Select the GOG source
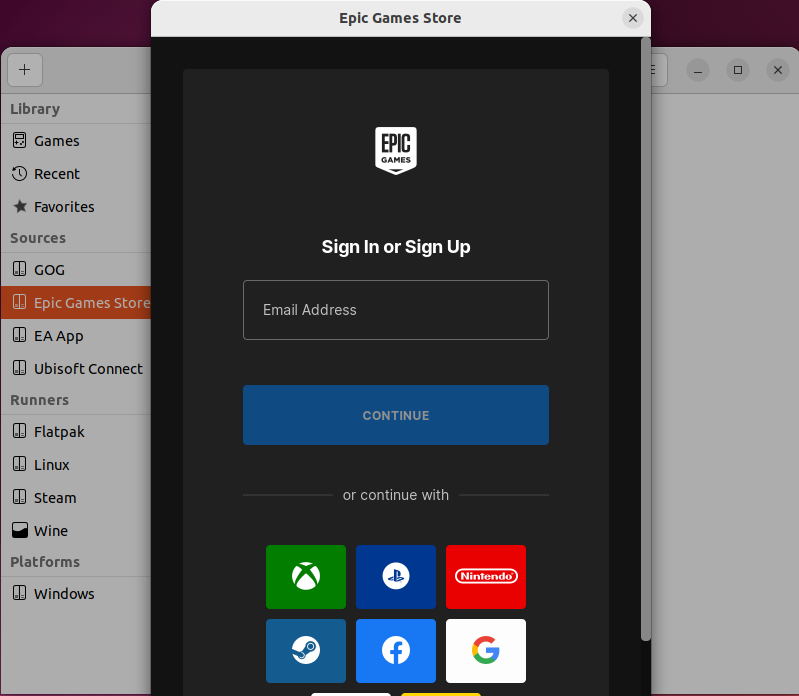This screenshot has width=799, height=696. pyautogui.click(x=76, y=270)
